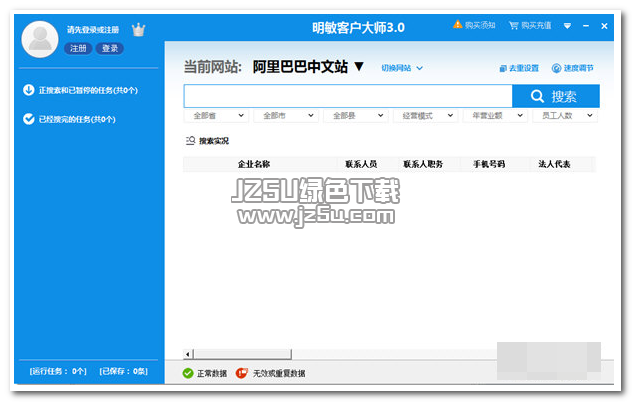Screen dimensions: 632x402
Task: Open 购买须知 purchase notice
Action: 480,25
